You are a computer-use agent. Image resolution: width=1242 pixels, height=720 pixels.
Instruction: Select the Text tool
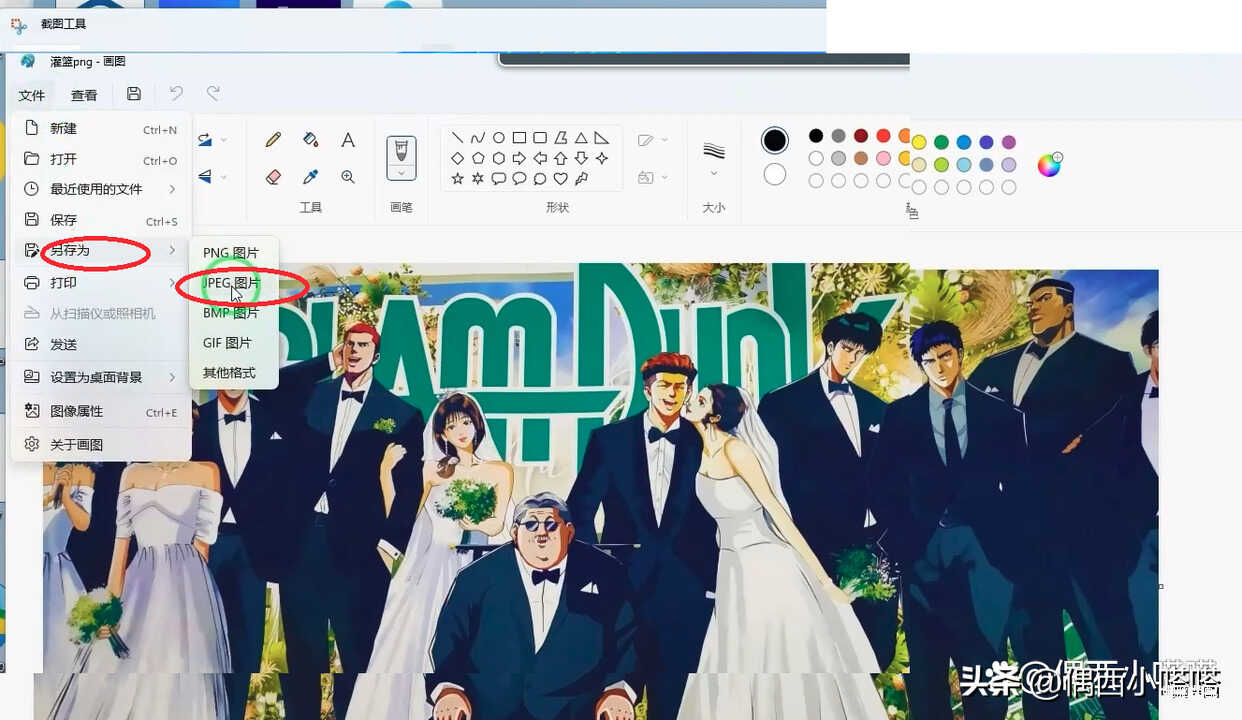[x=348, y=140]
